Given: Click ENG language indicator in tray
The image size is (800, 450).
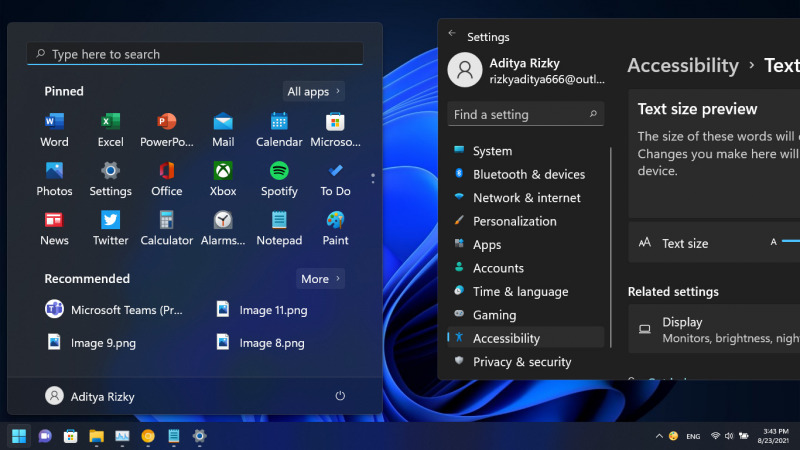Looking at the screenshot, I should [693, 436].
